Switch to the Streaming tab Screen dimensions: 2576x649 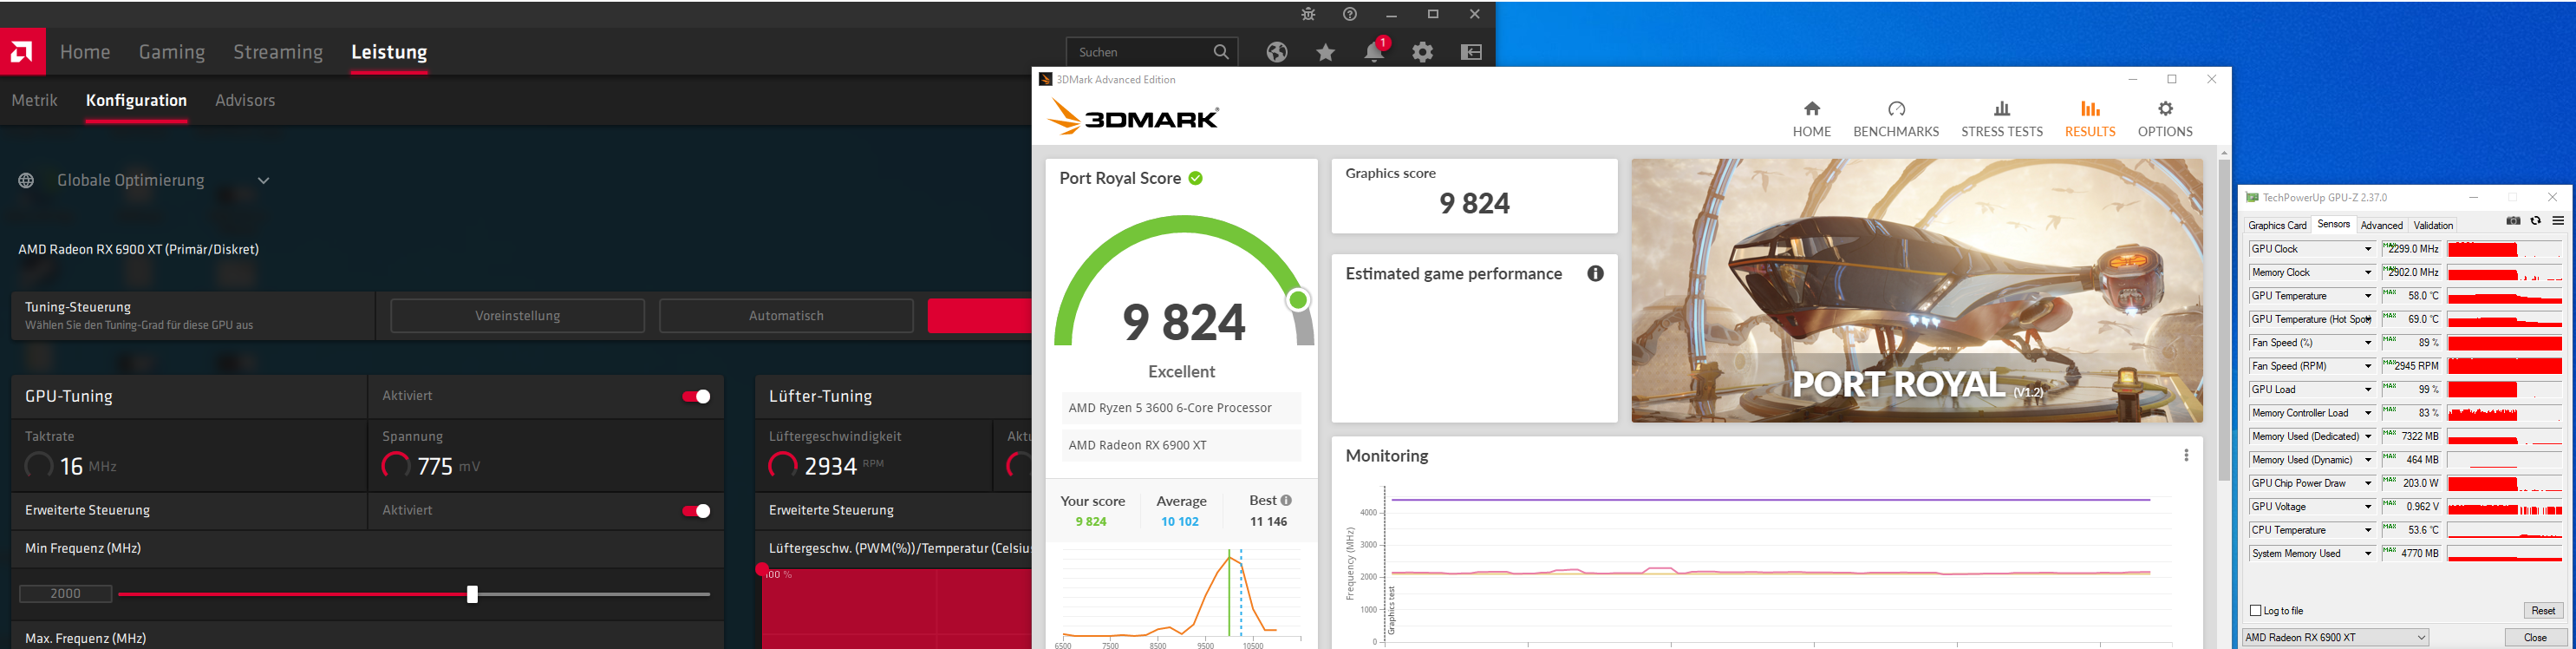278,52
